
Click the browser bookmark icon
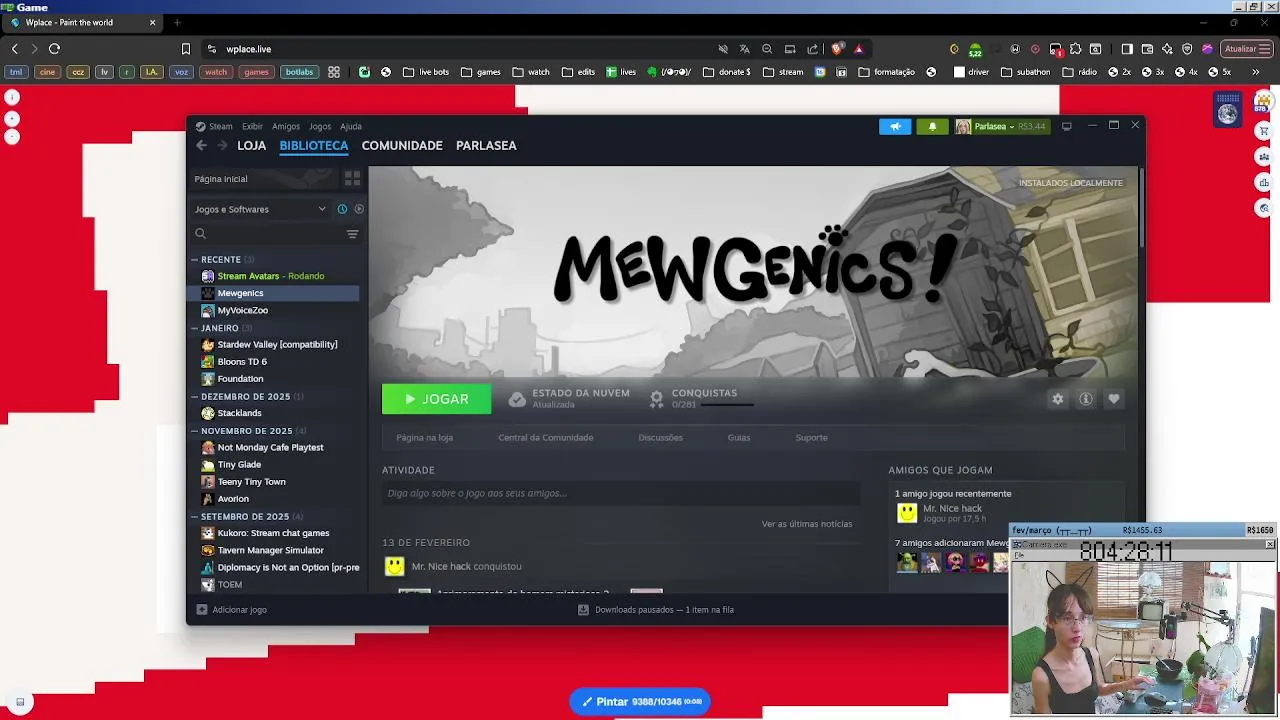[x=185, y=48]
